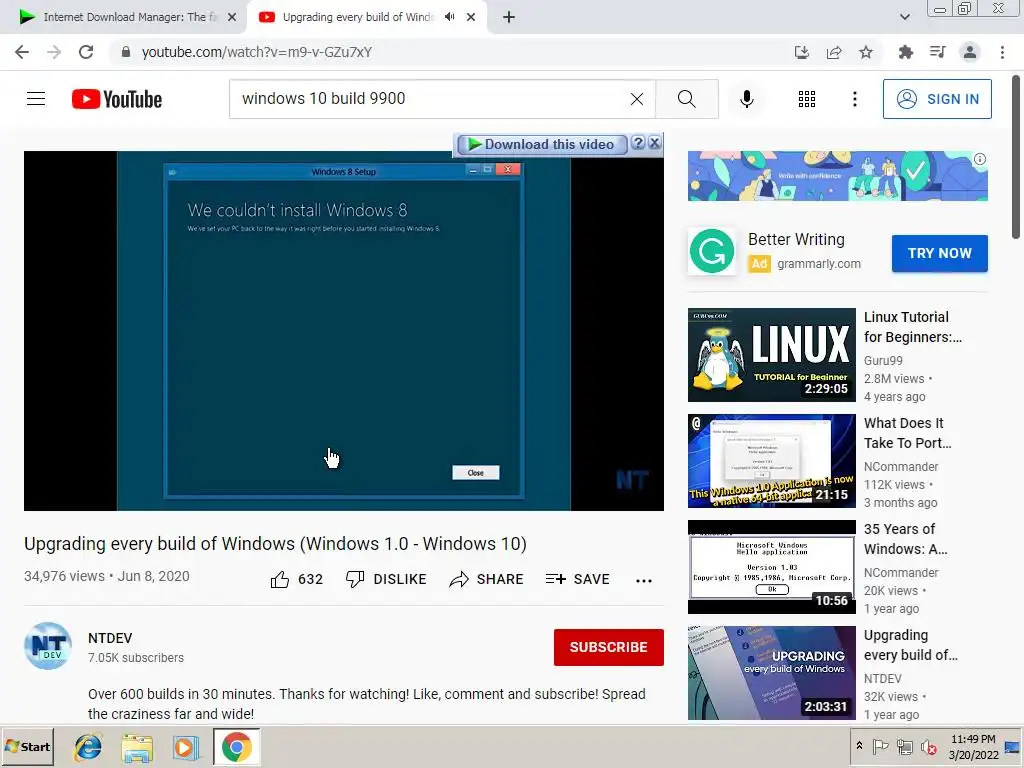Open the What Does It Take To Port video
Image resolution: width=1024 pixels, height=768 pixels.
(771, 460)
